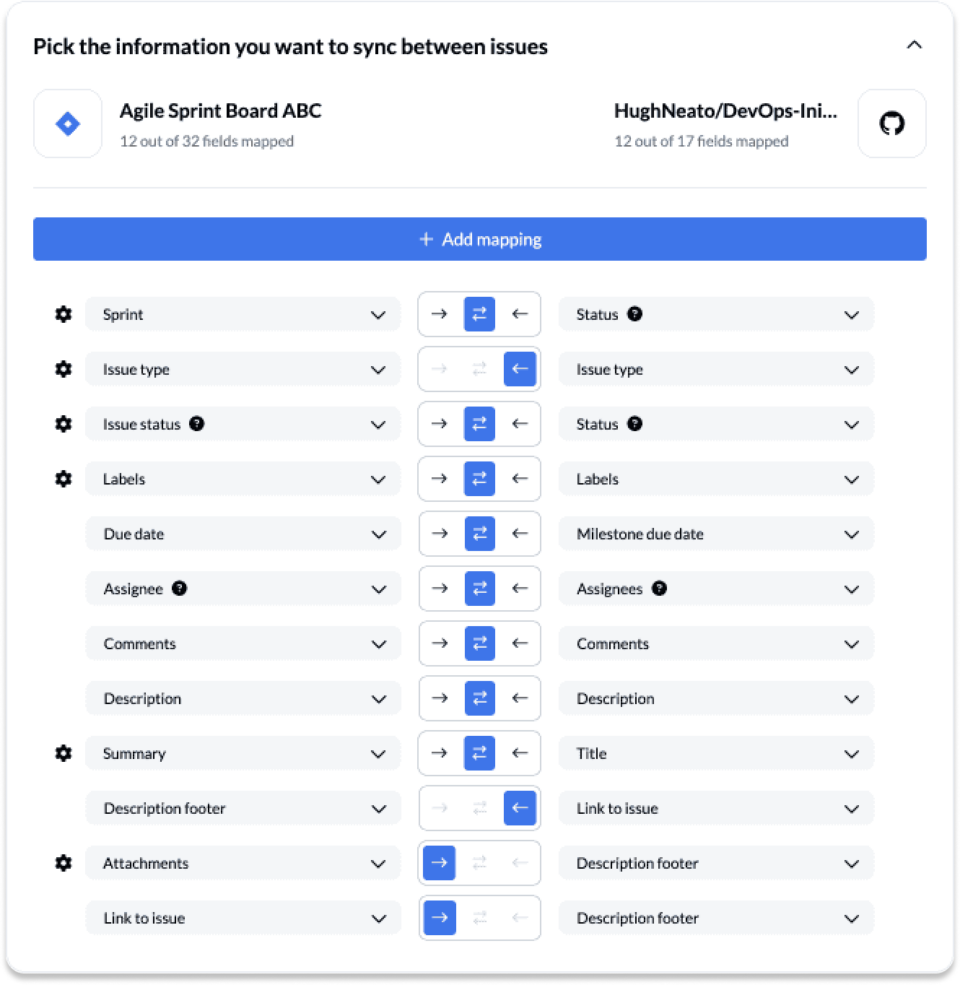Click the Add mapping button
960x985 pixels.
[x=480, y=239]
